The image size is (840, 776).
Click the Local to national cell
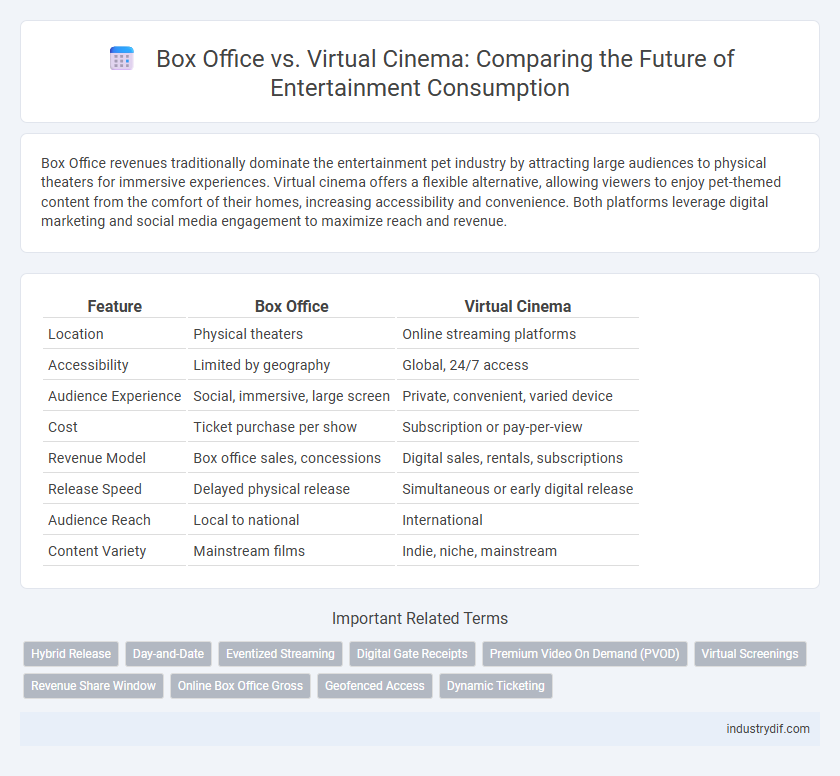291,521
